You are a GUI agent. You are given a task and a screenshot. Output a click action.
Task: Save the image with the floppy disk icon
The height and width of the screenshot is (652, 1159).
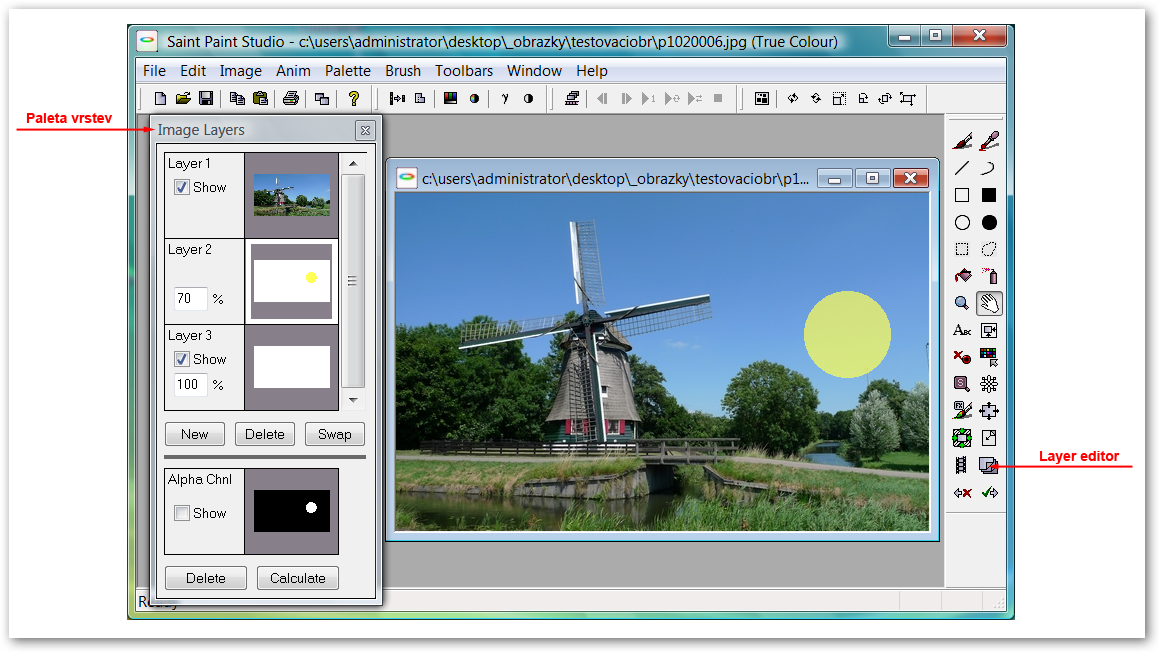tap(206, 98)
